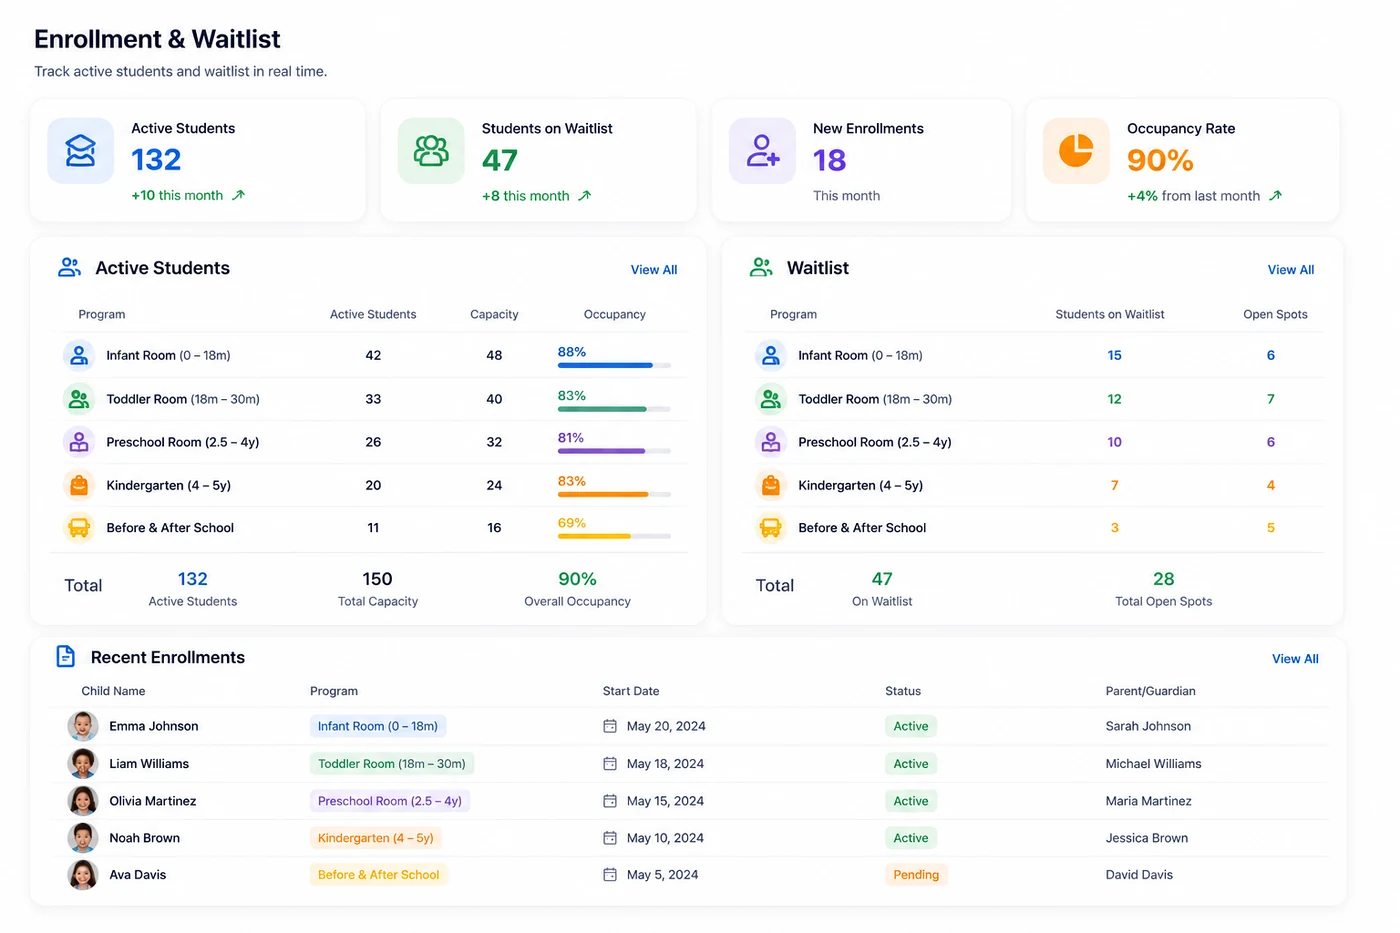
Task: Select the Preschool Room program tag for Olivia Martinez
Action: pyautogui.click(x=390, y=801)
